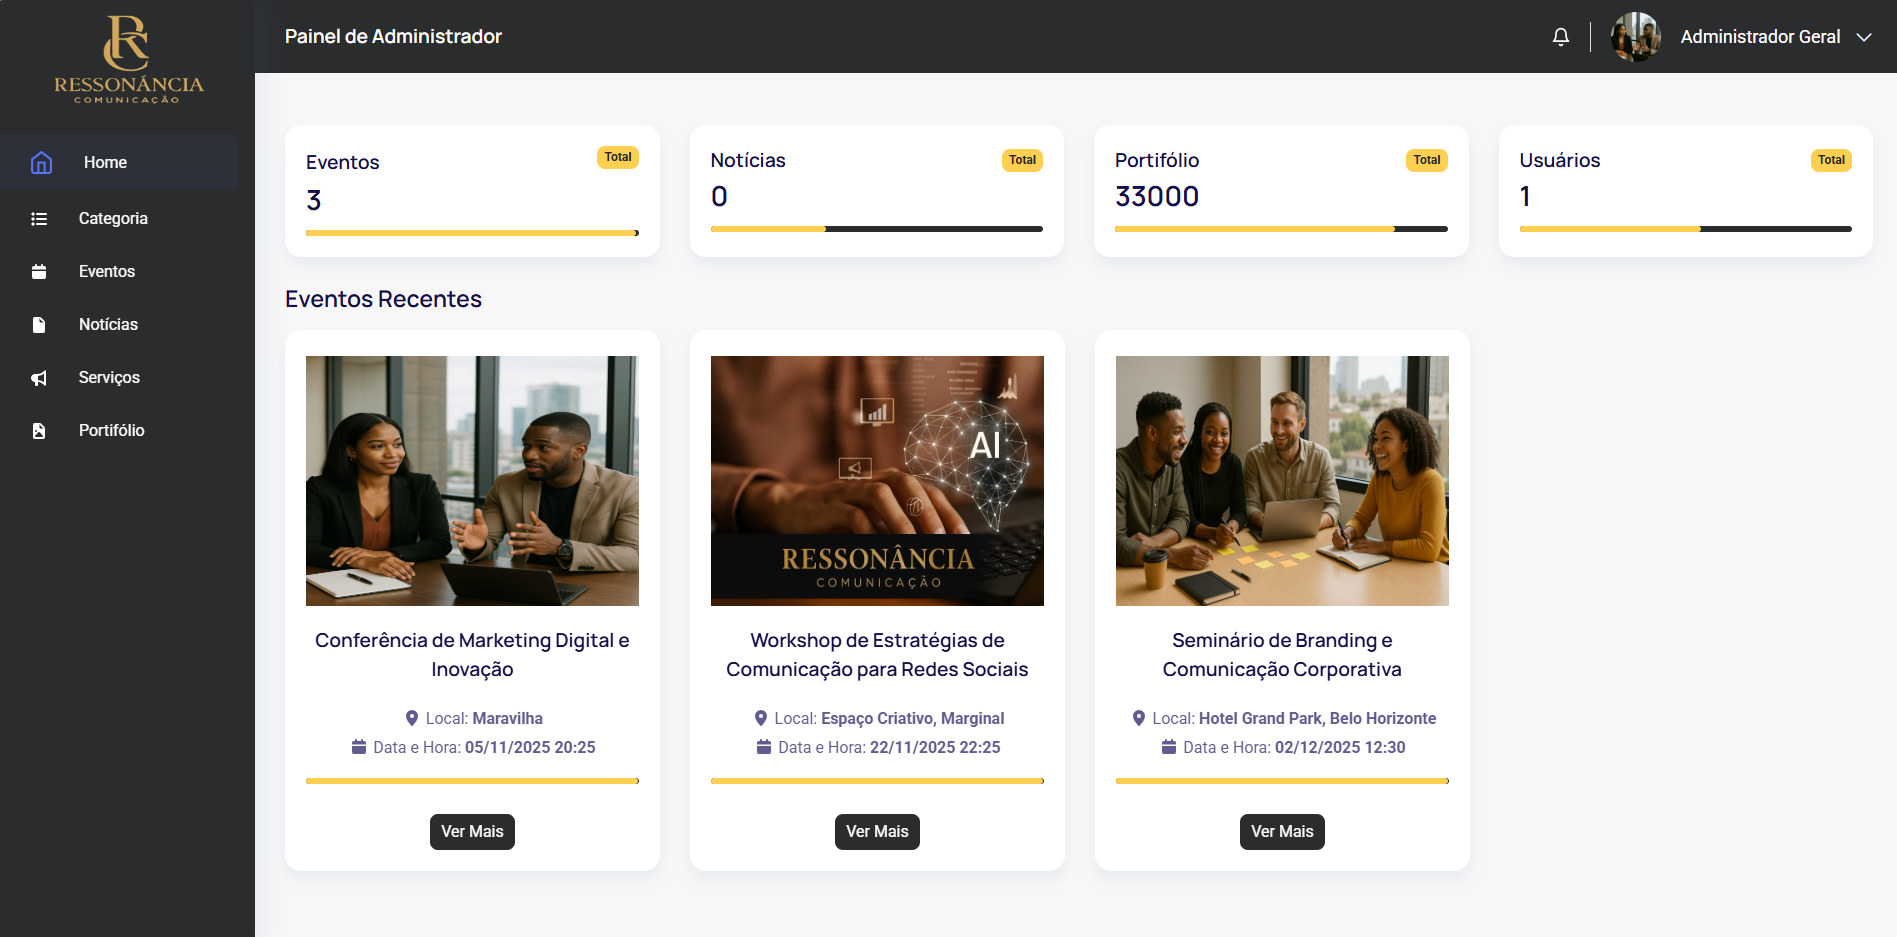Click Ver Mais for Seminário de Branding

pyautogui.click(x=1282, y=832)
